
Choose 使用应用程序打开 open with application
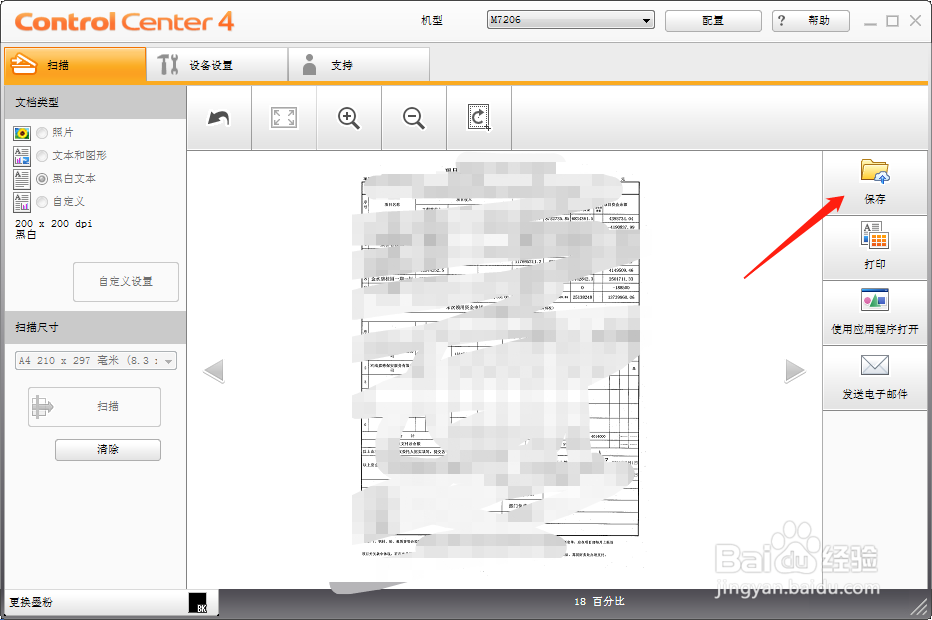874,312
